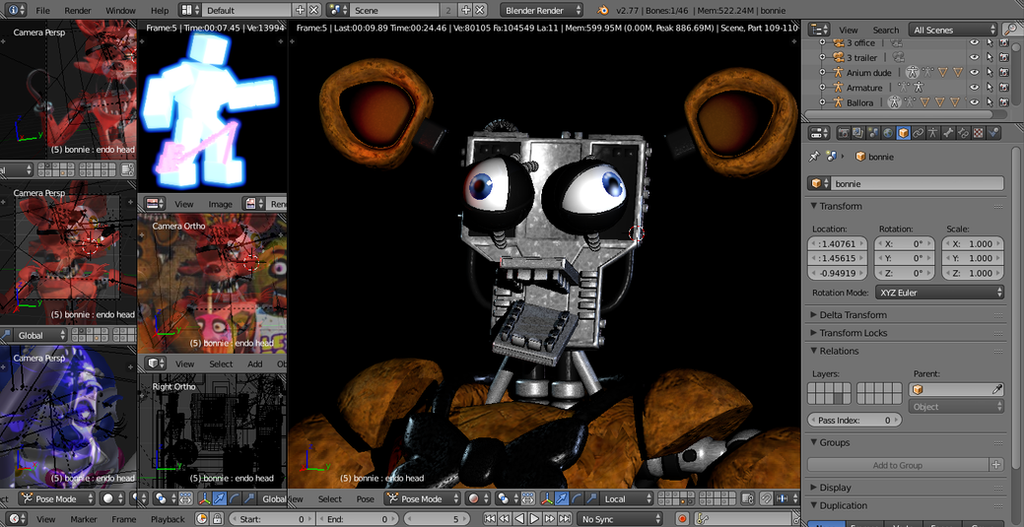Open the No Sync playback dropdown
The width and height of the screenshot is (1024, 527).
point(619,519)
